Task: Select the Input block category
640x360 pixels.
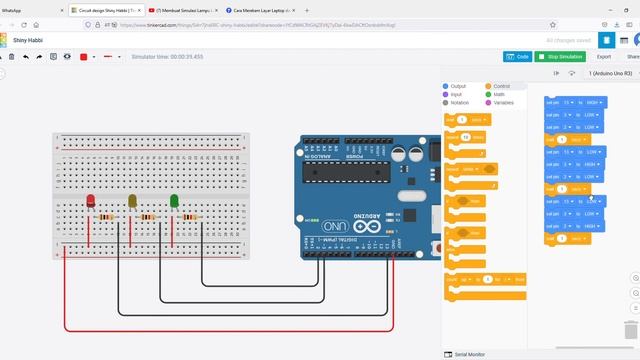Action: point(452,94)
